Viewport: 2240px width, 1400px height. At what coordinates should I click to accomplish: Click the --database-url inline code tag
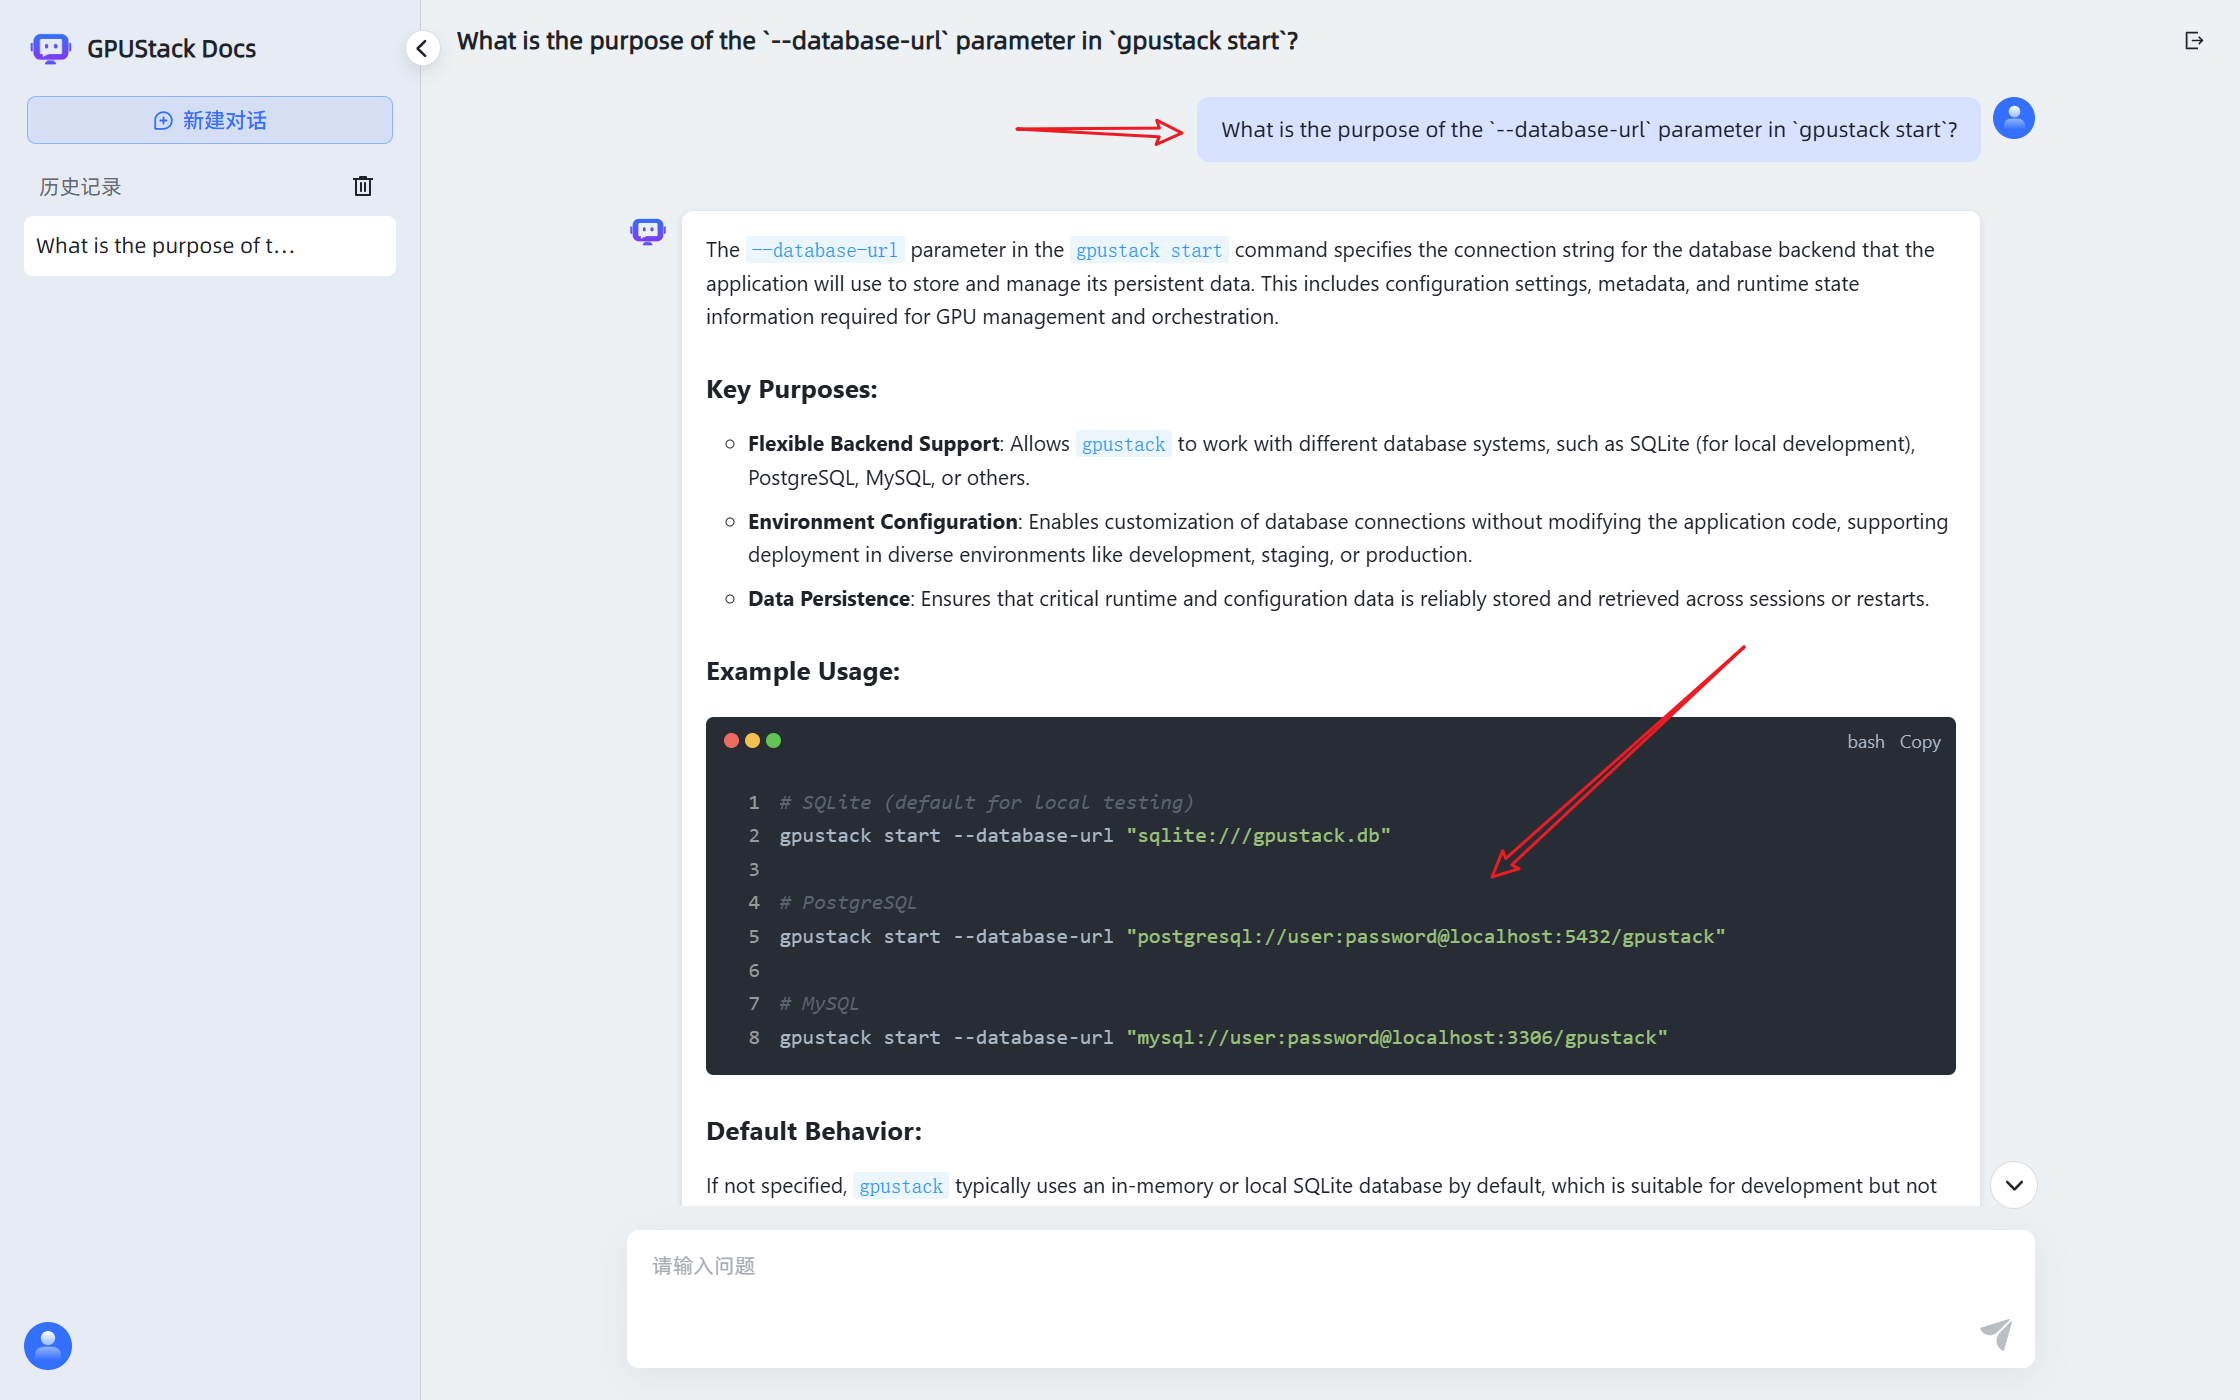point(825,250)
